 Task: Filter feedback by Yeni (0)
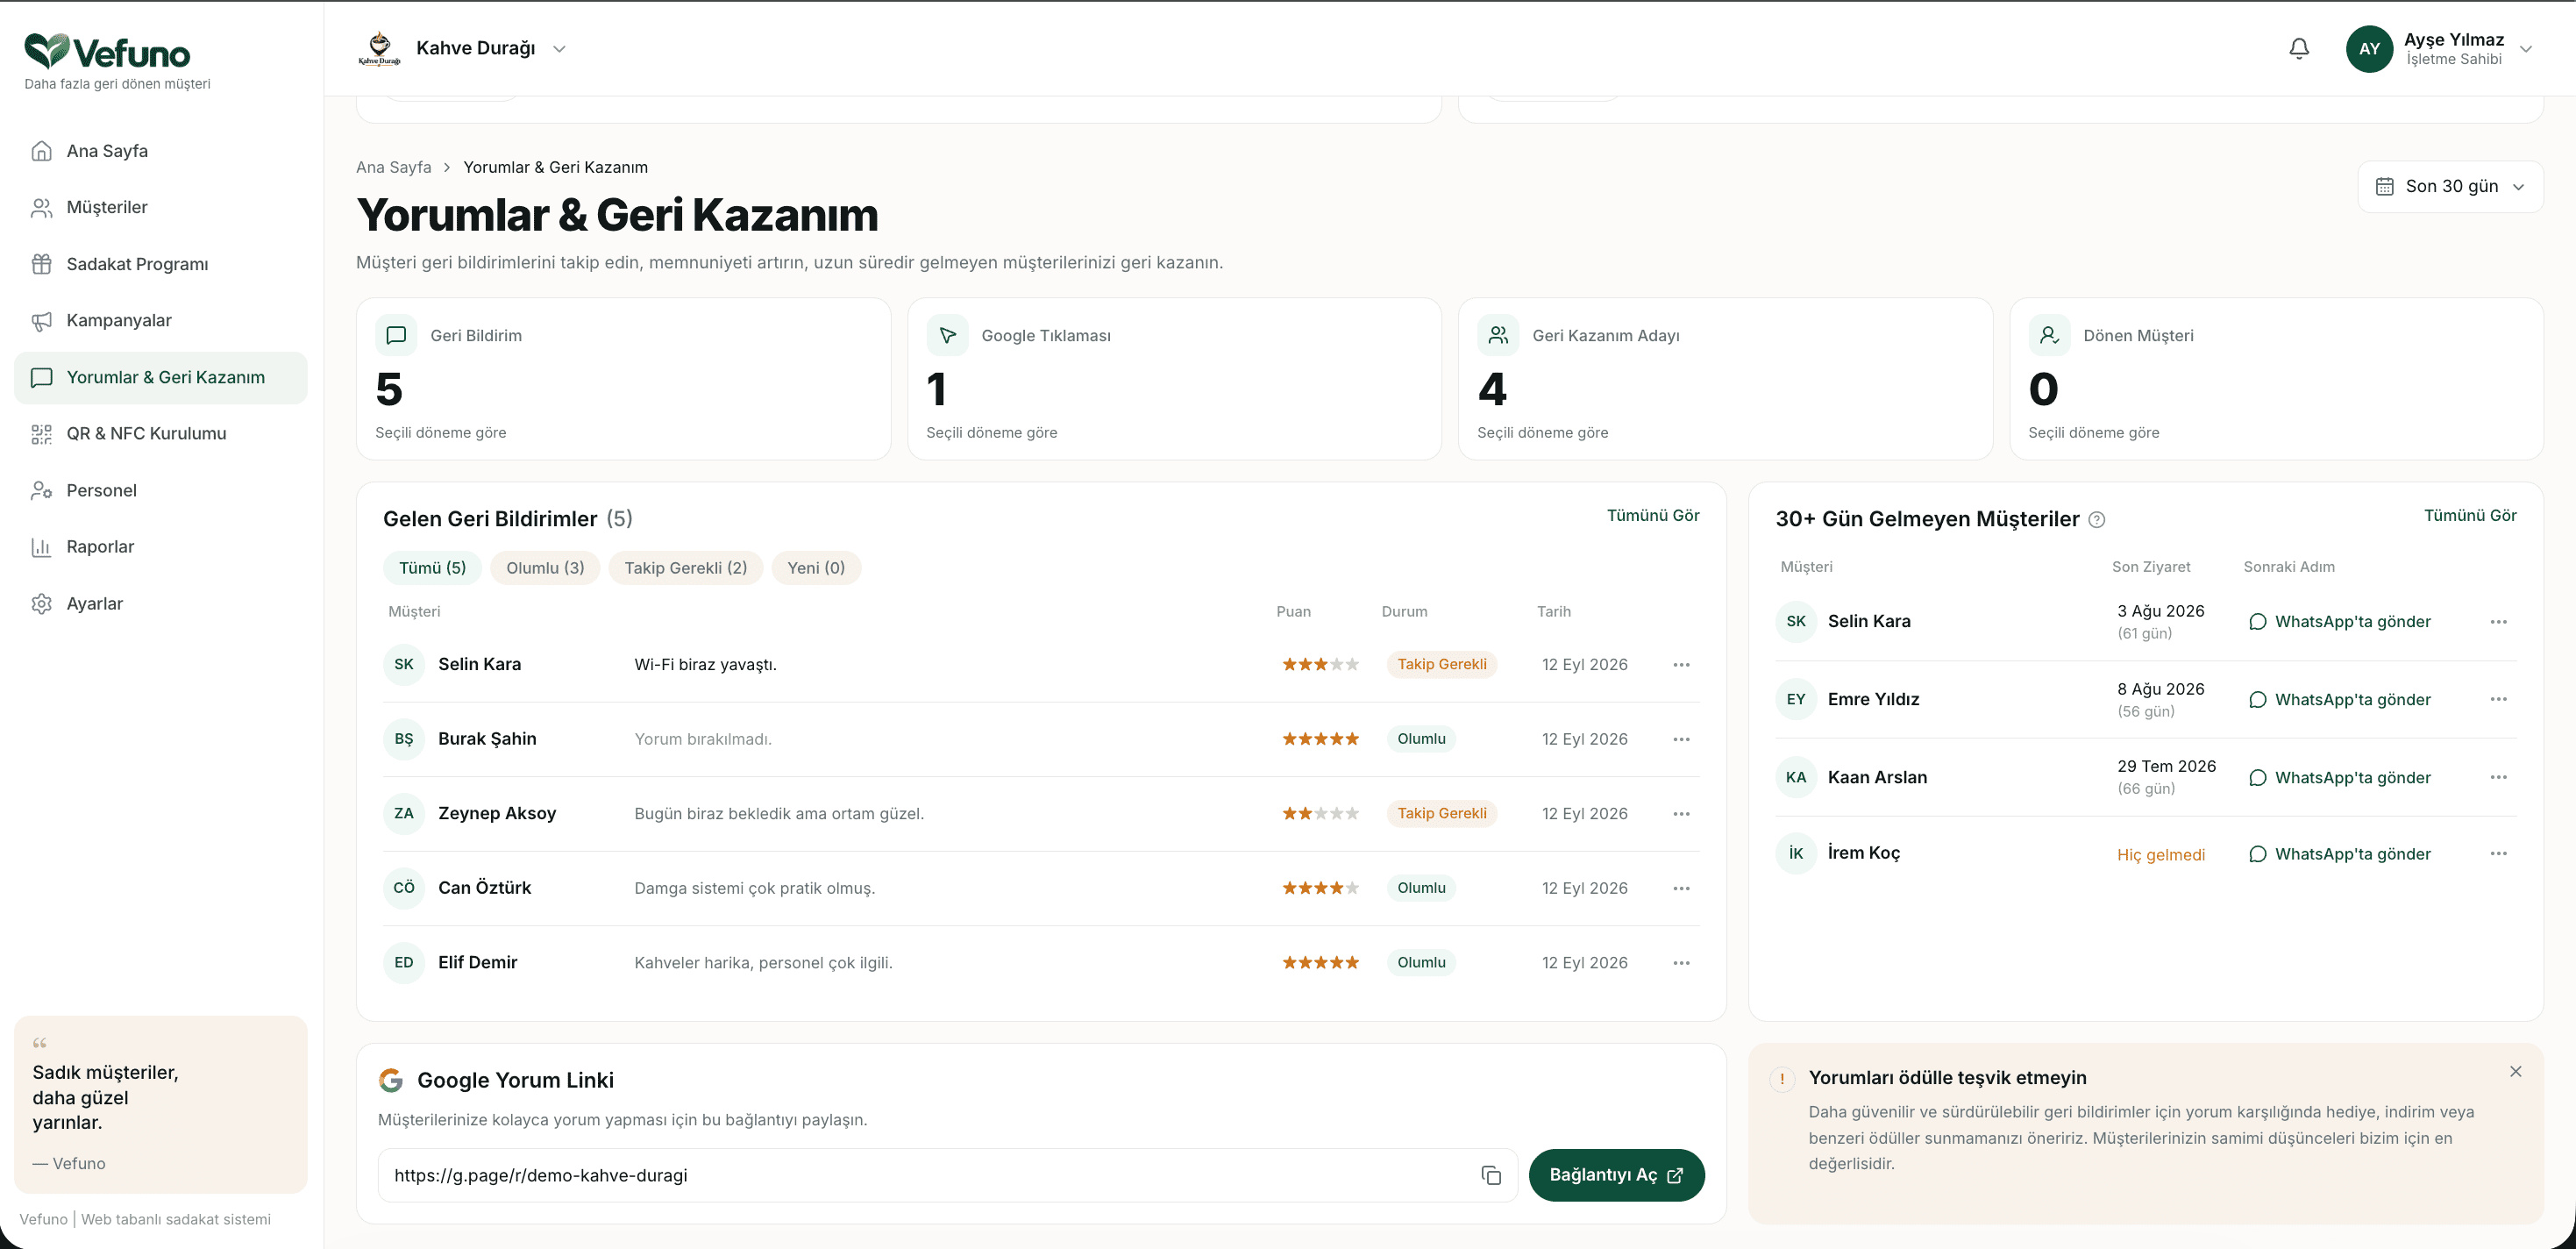816,568
